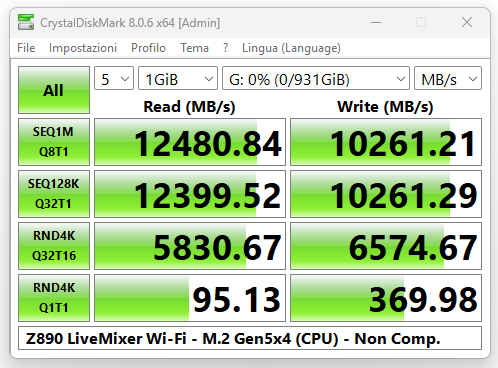This screenshot has width=498, height=368.
Task: Open the File menu
Action: coord(26,48)
